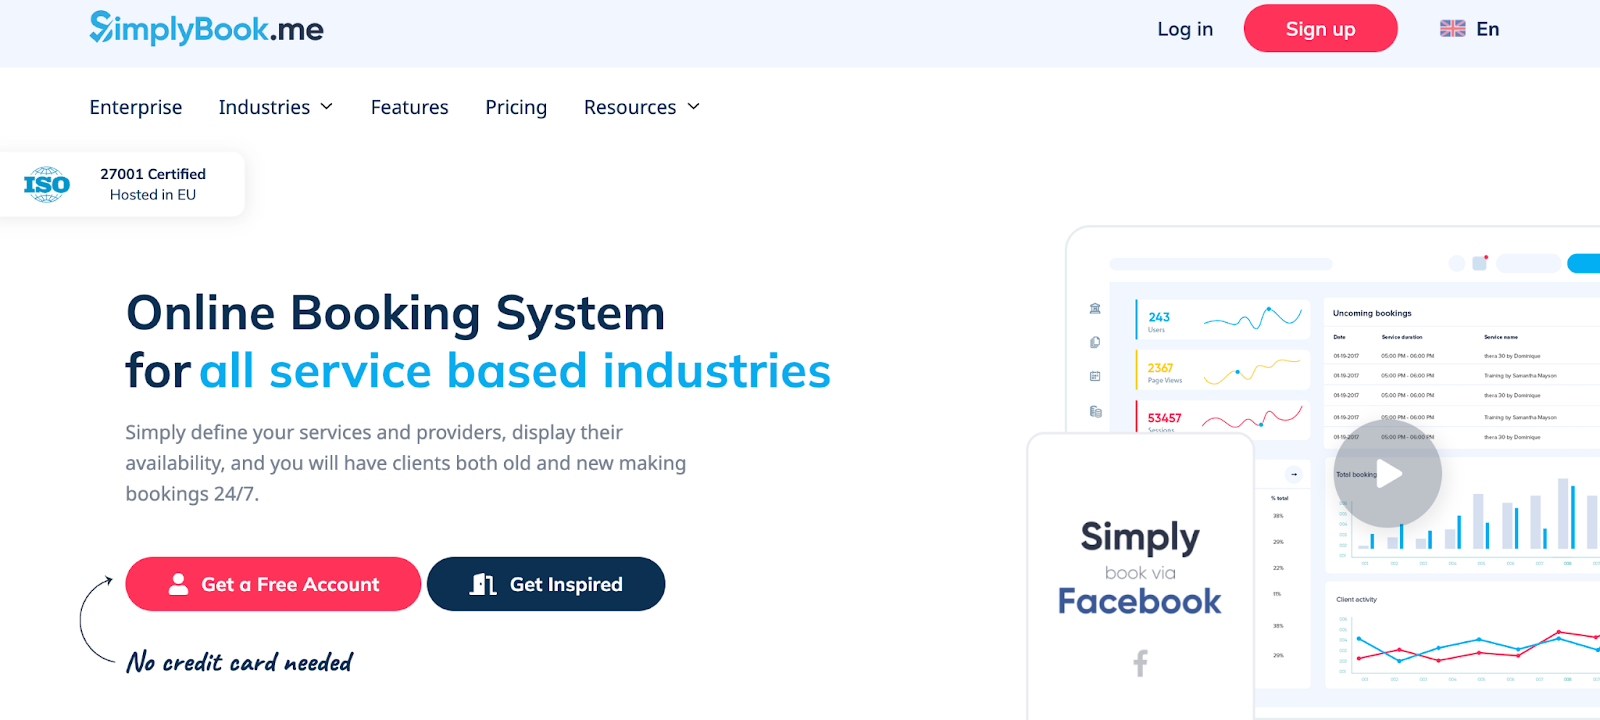Click the 2367 Page Views stat card
This screenshot has width=1600, height=720.
(x=1222, y=370)
